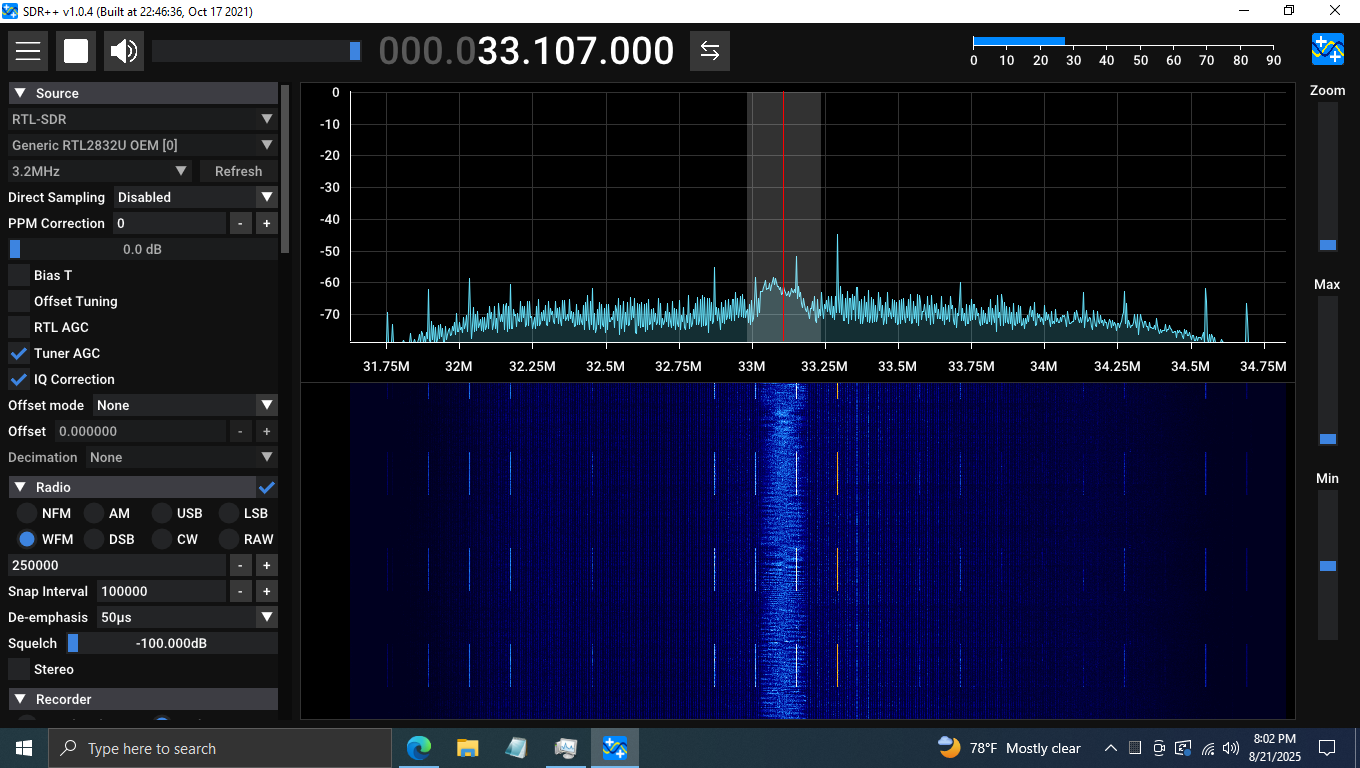
Task: Mute the audio speaker icon
Action: 124,51
